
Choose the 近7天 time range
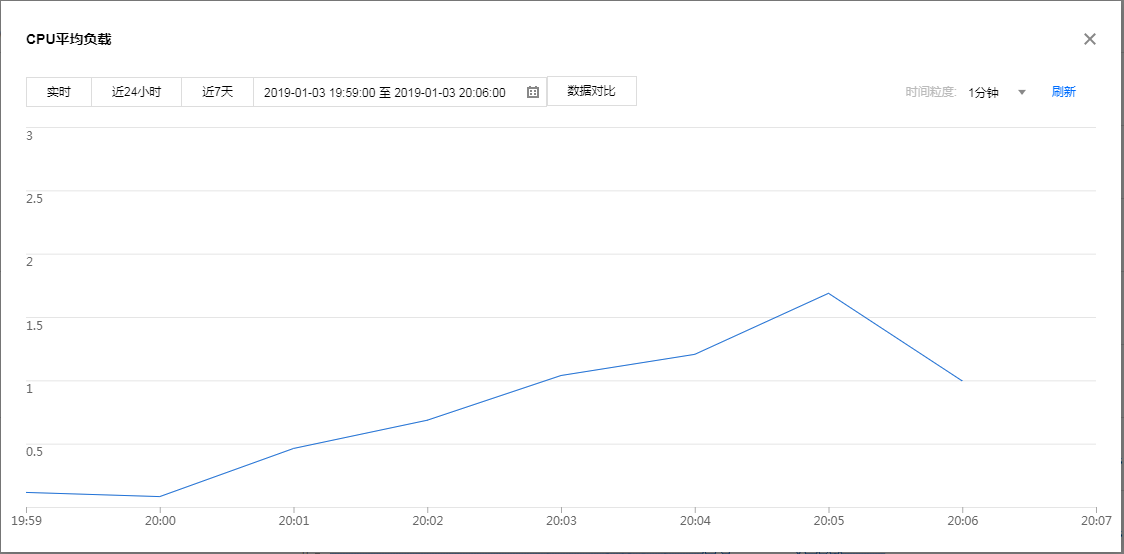pos(217,92)
